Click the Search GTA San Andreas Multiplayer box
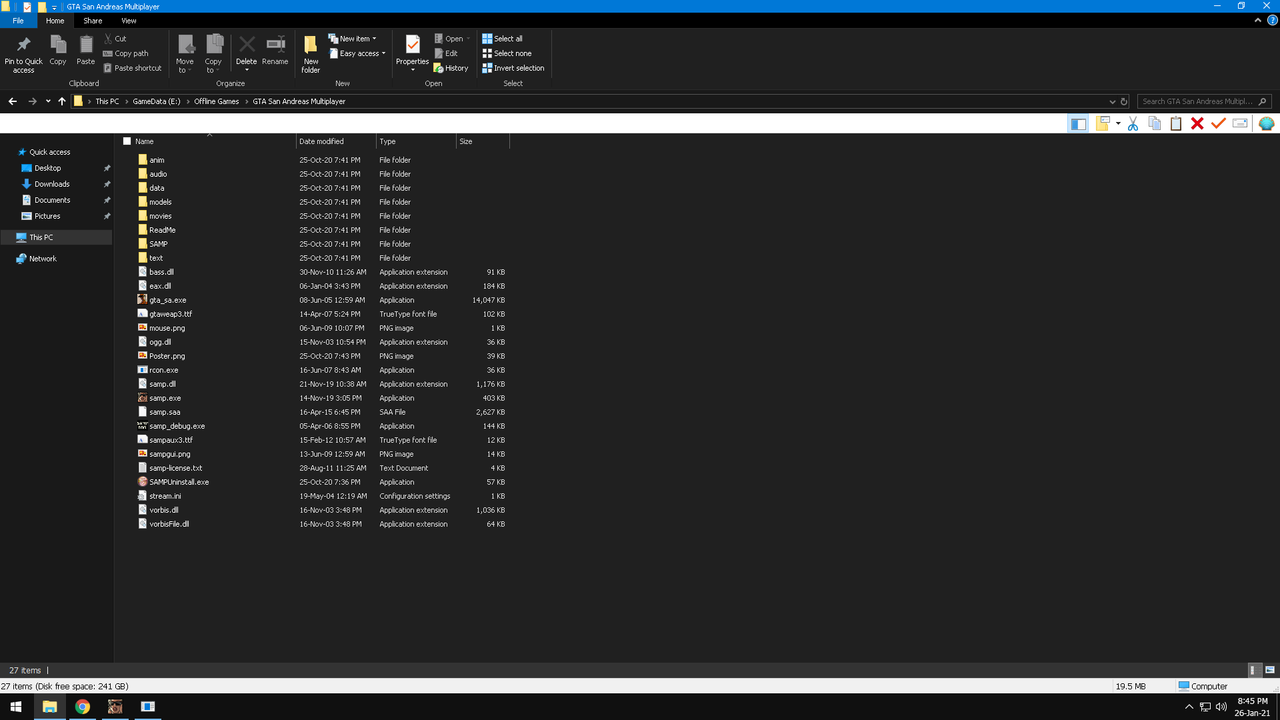The image size is (1280, 720). (x=1204, y=101)
